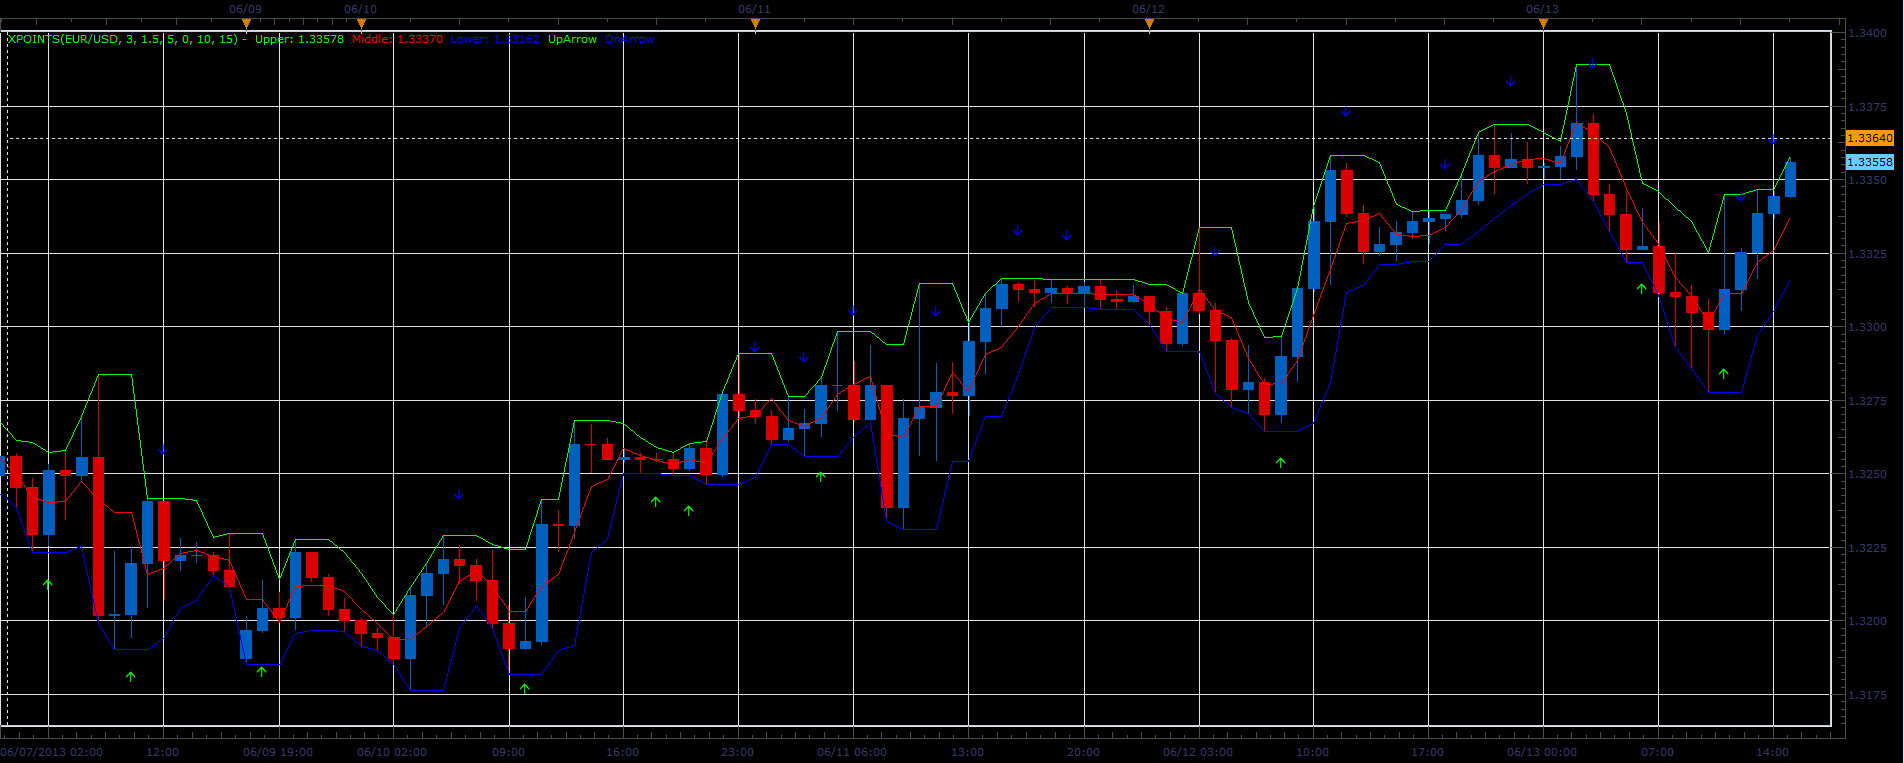The height and width of the screenshot is (763, 1904).
Task: Select the XPOINTS(EUR/USD...) indicator label
Action: click(124, 40)
